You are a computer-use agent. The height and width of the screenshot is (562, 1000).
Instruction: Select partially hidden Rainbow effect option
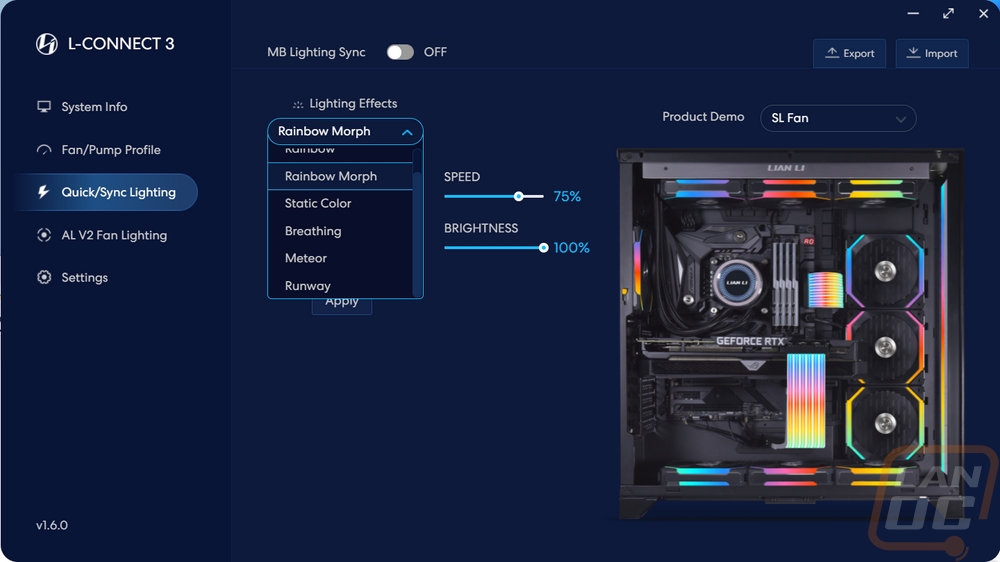tap(341, 152)
